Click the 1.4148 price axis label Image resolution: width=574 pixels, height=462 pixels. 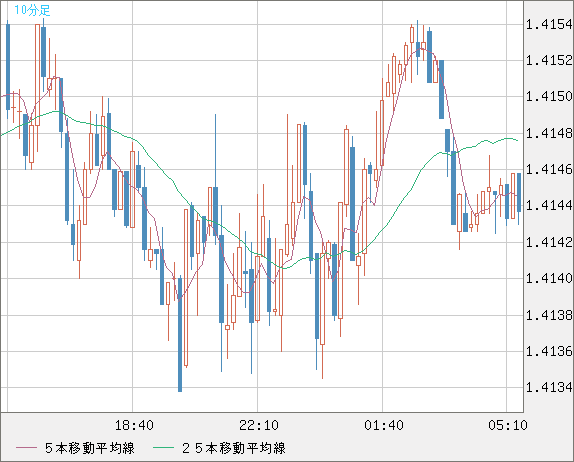point(549,133)
